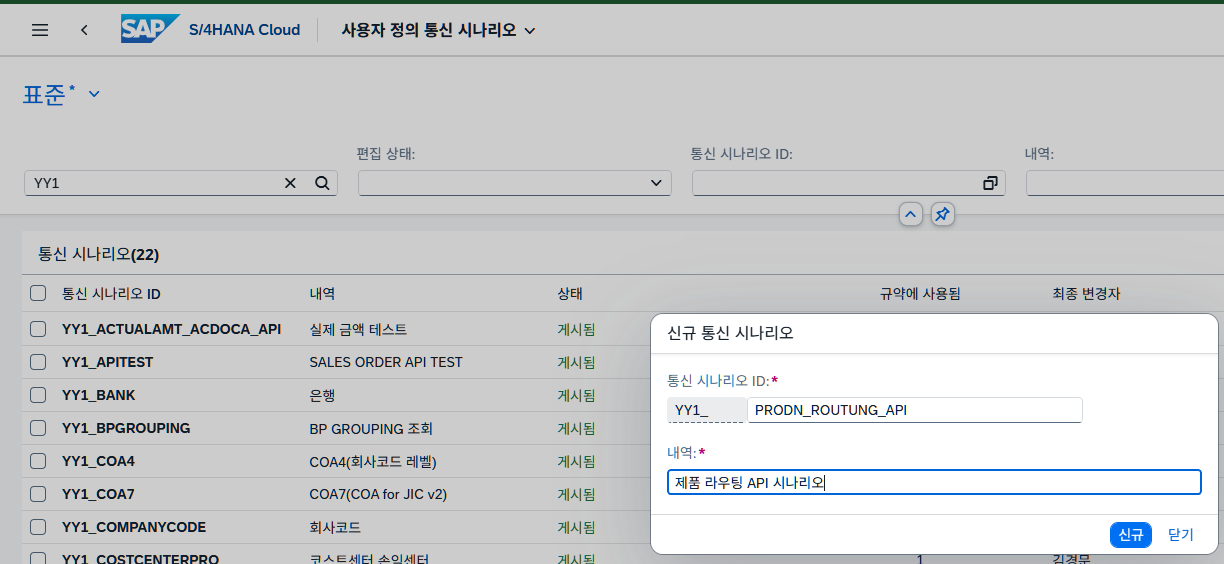Select checkbox for YY1_COA7 row
The width and height of the screenshot is (1224, 564).
38,494
